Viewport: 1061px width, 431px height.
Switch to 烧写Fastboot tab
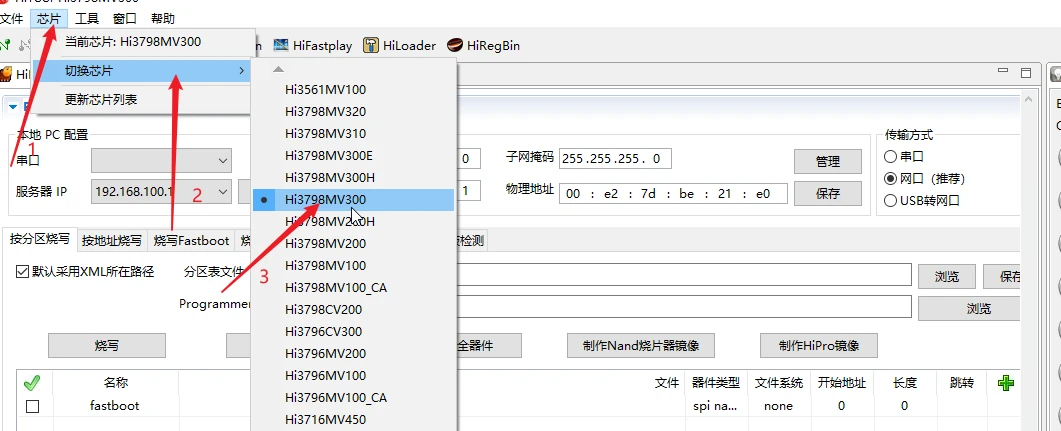191,240
